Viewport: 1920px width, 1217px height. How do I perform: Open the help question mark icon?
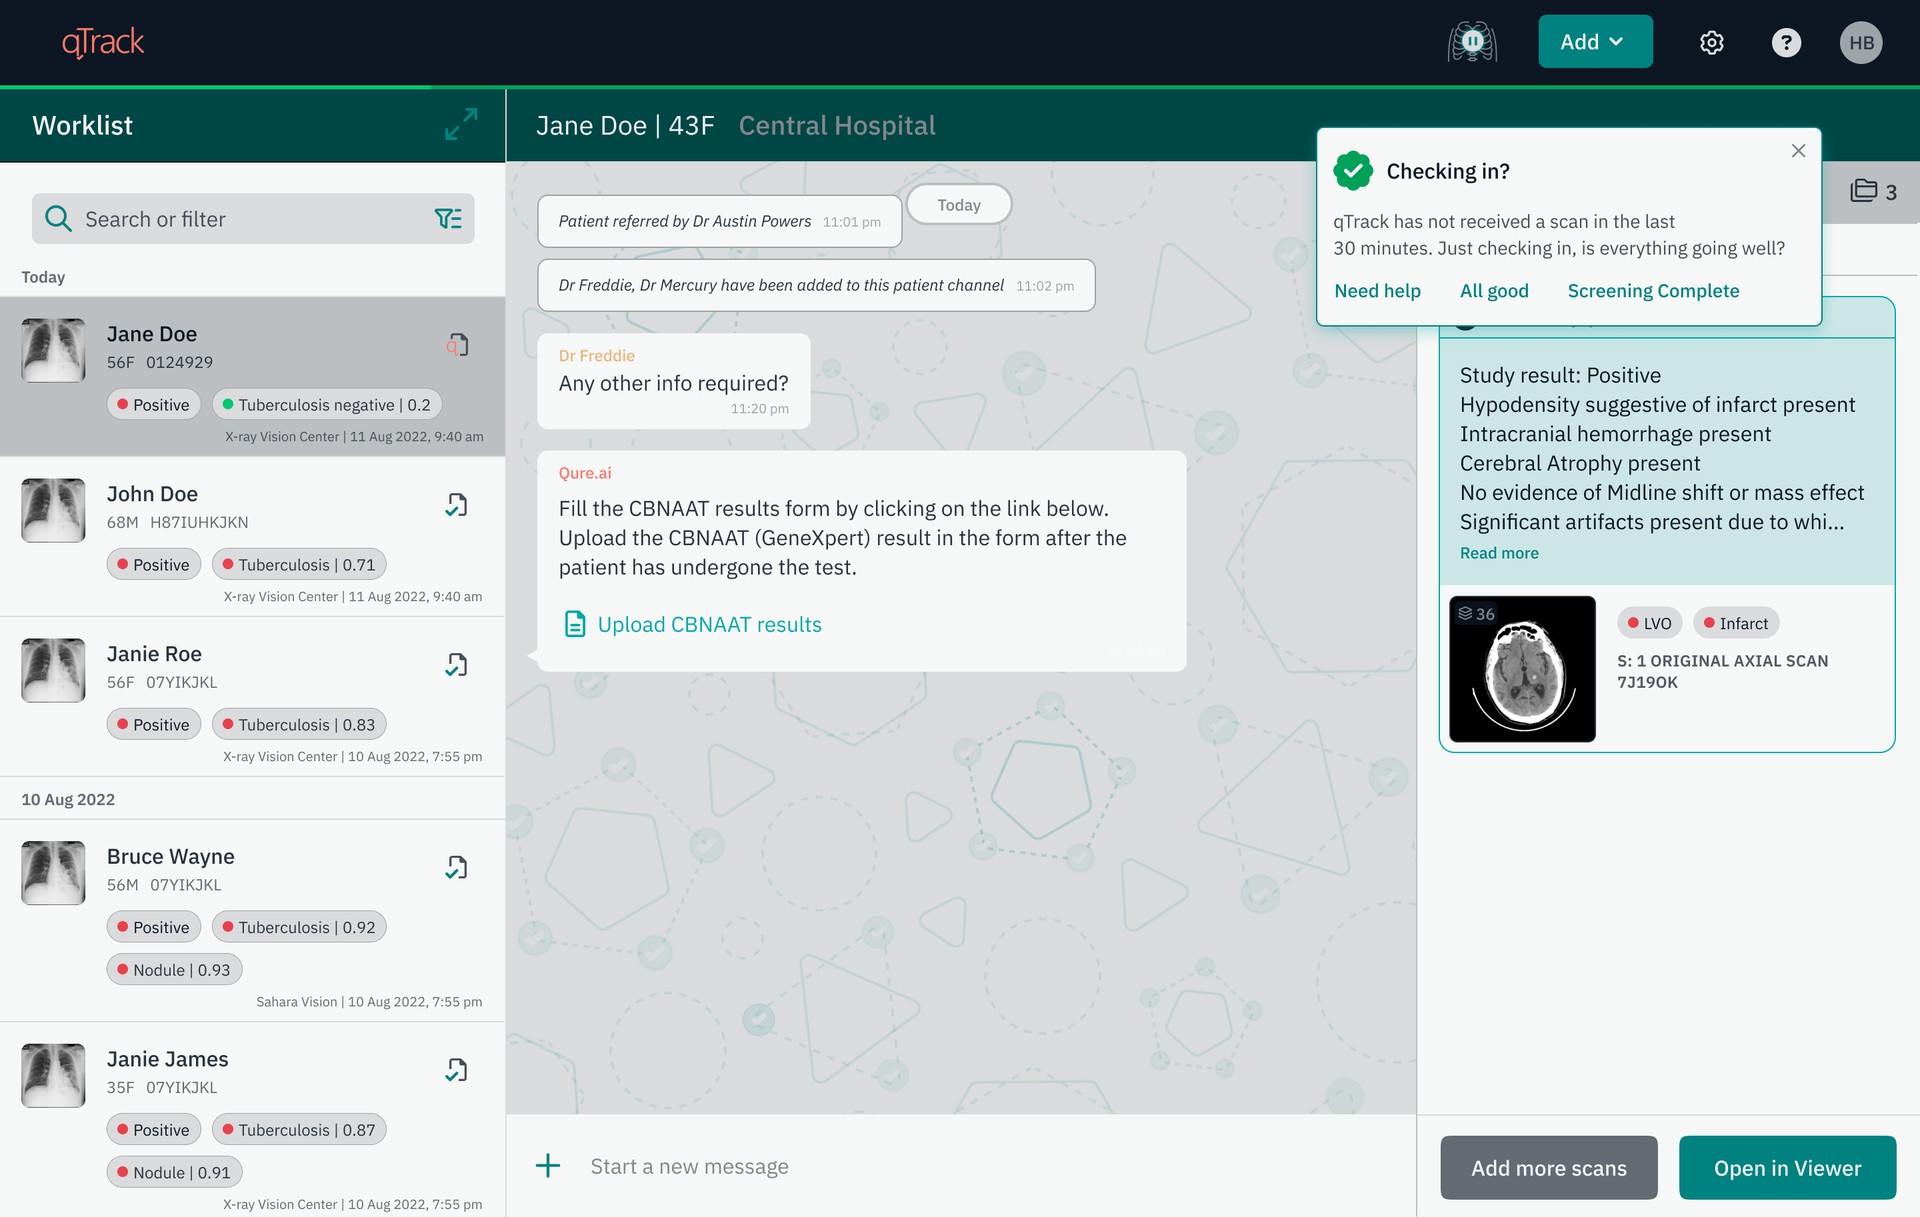1786,42
